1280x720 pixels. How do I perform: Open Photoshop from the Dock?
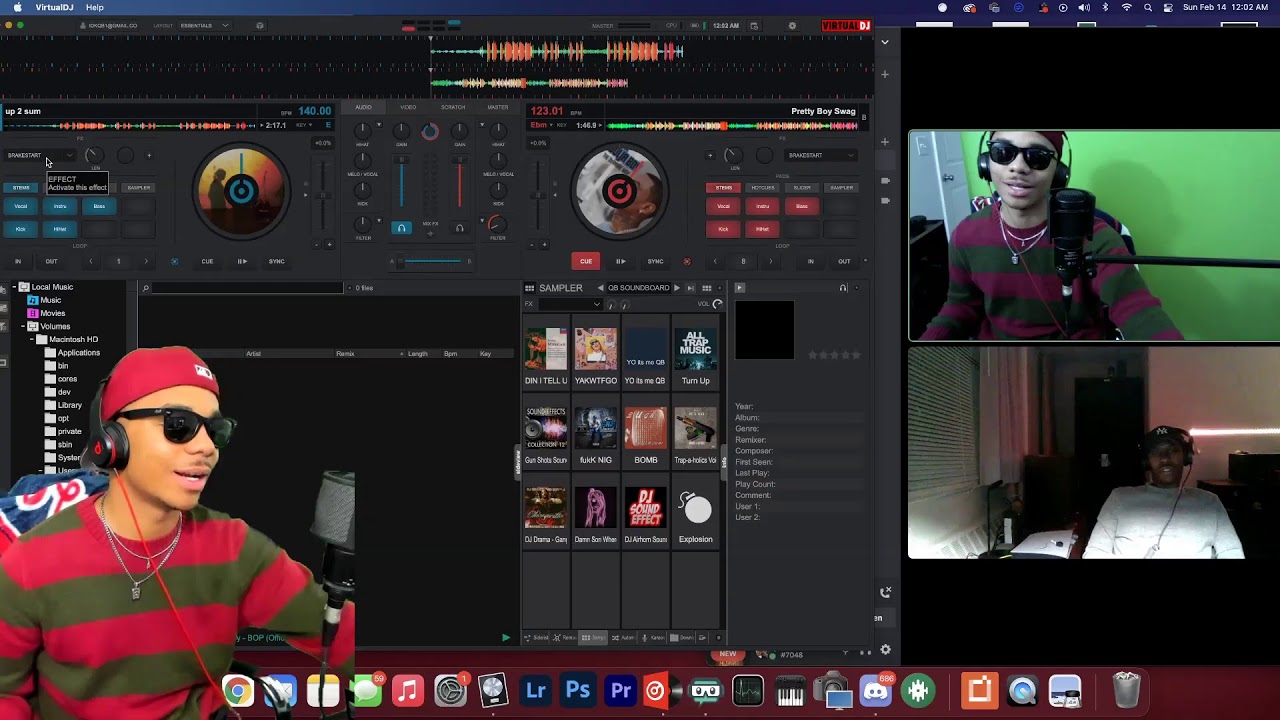click(x=578, y=690)
